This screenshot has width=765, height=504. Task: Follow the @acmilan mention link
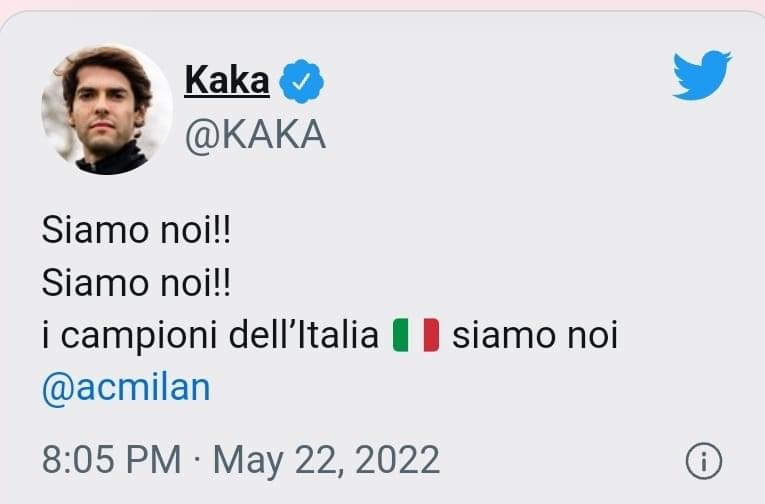pyautogui.click(x=126, y=388)
